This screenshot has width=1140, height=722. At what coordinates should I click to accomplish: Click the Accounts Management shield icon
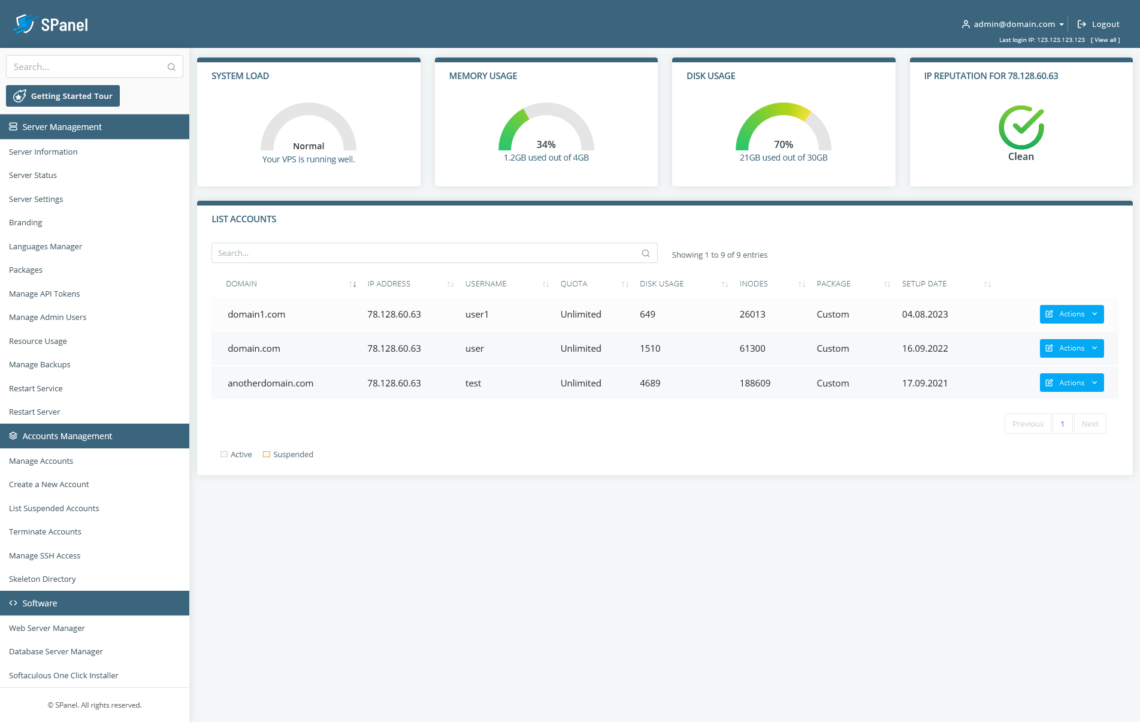tap(12, 435)
